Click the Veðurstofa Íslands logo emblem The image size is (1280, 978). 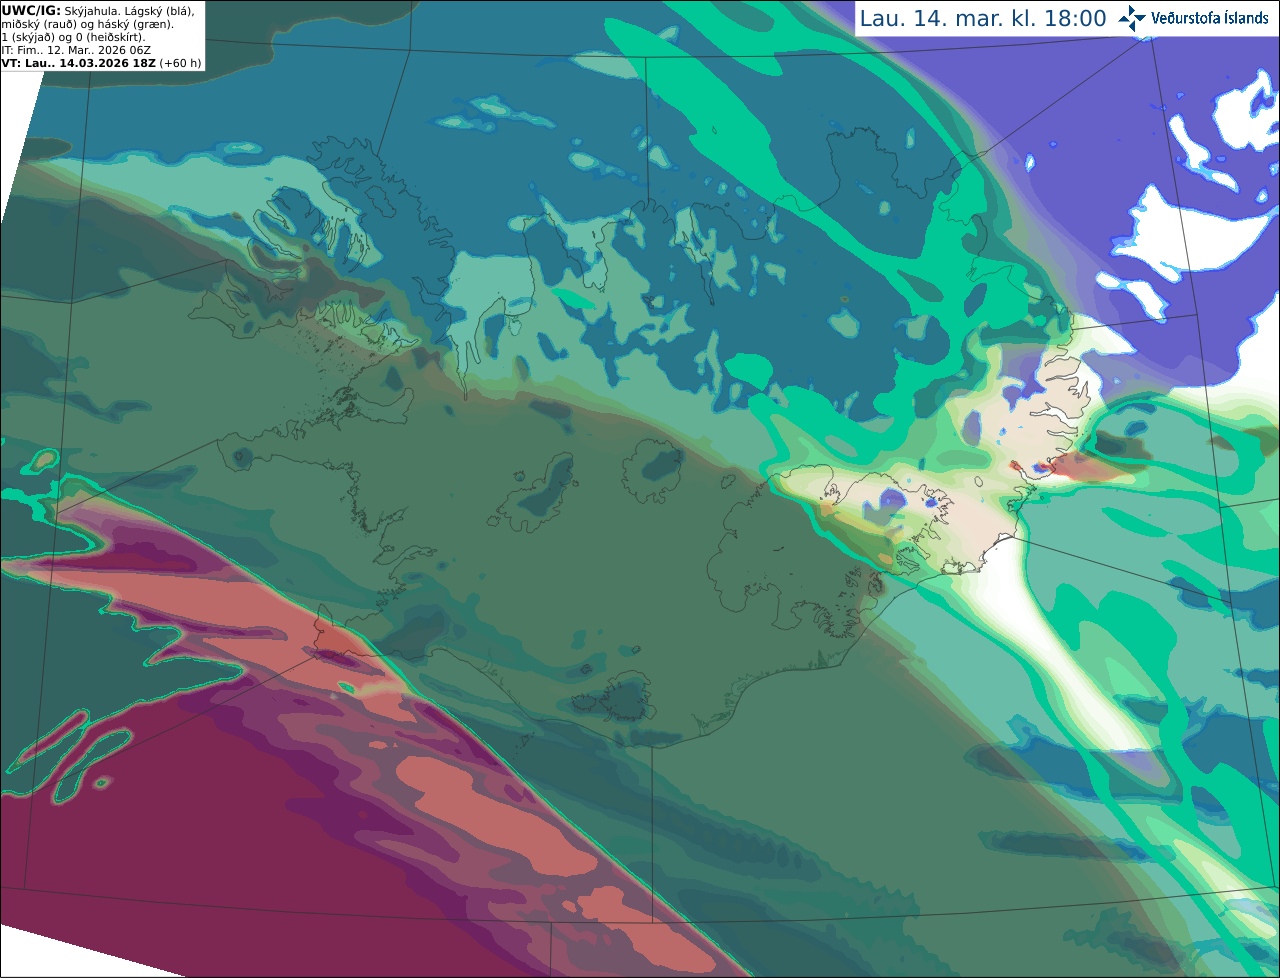1132,18
